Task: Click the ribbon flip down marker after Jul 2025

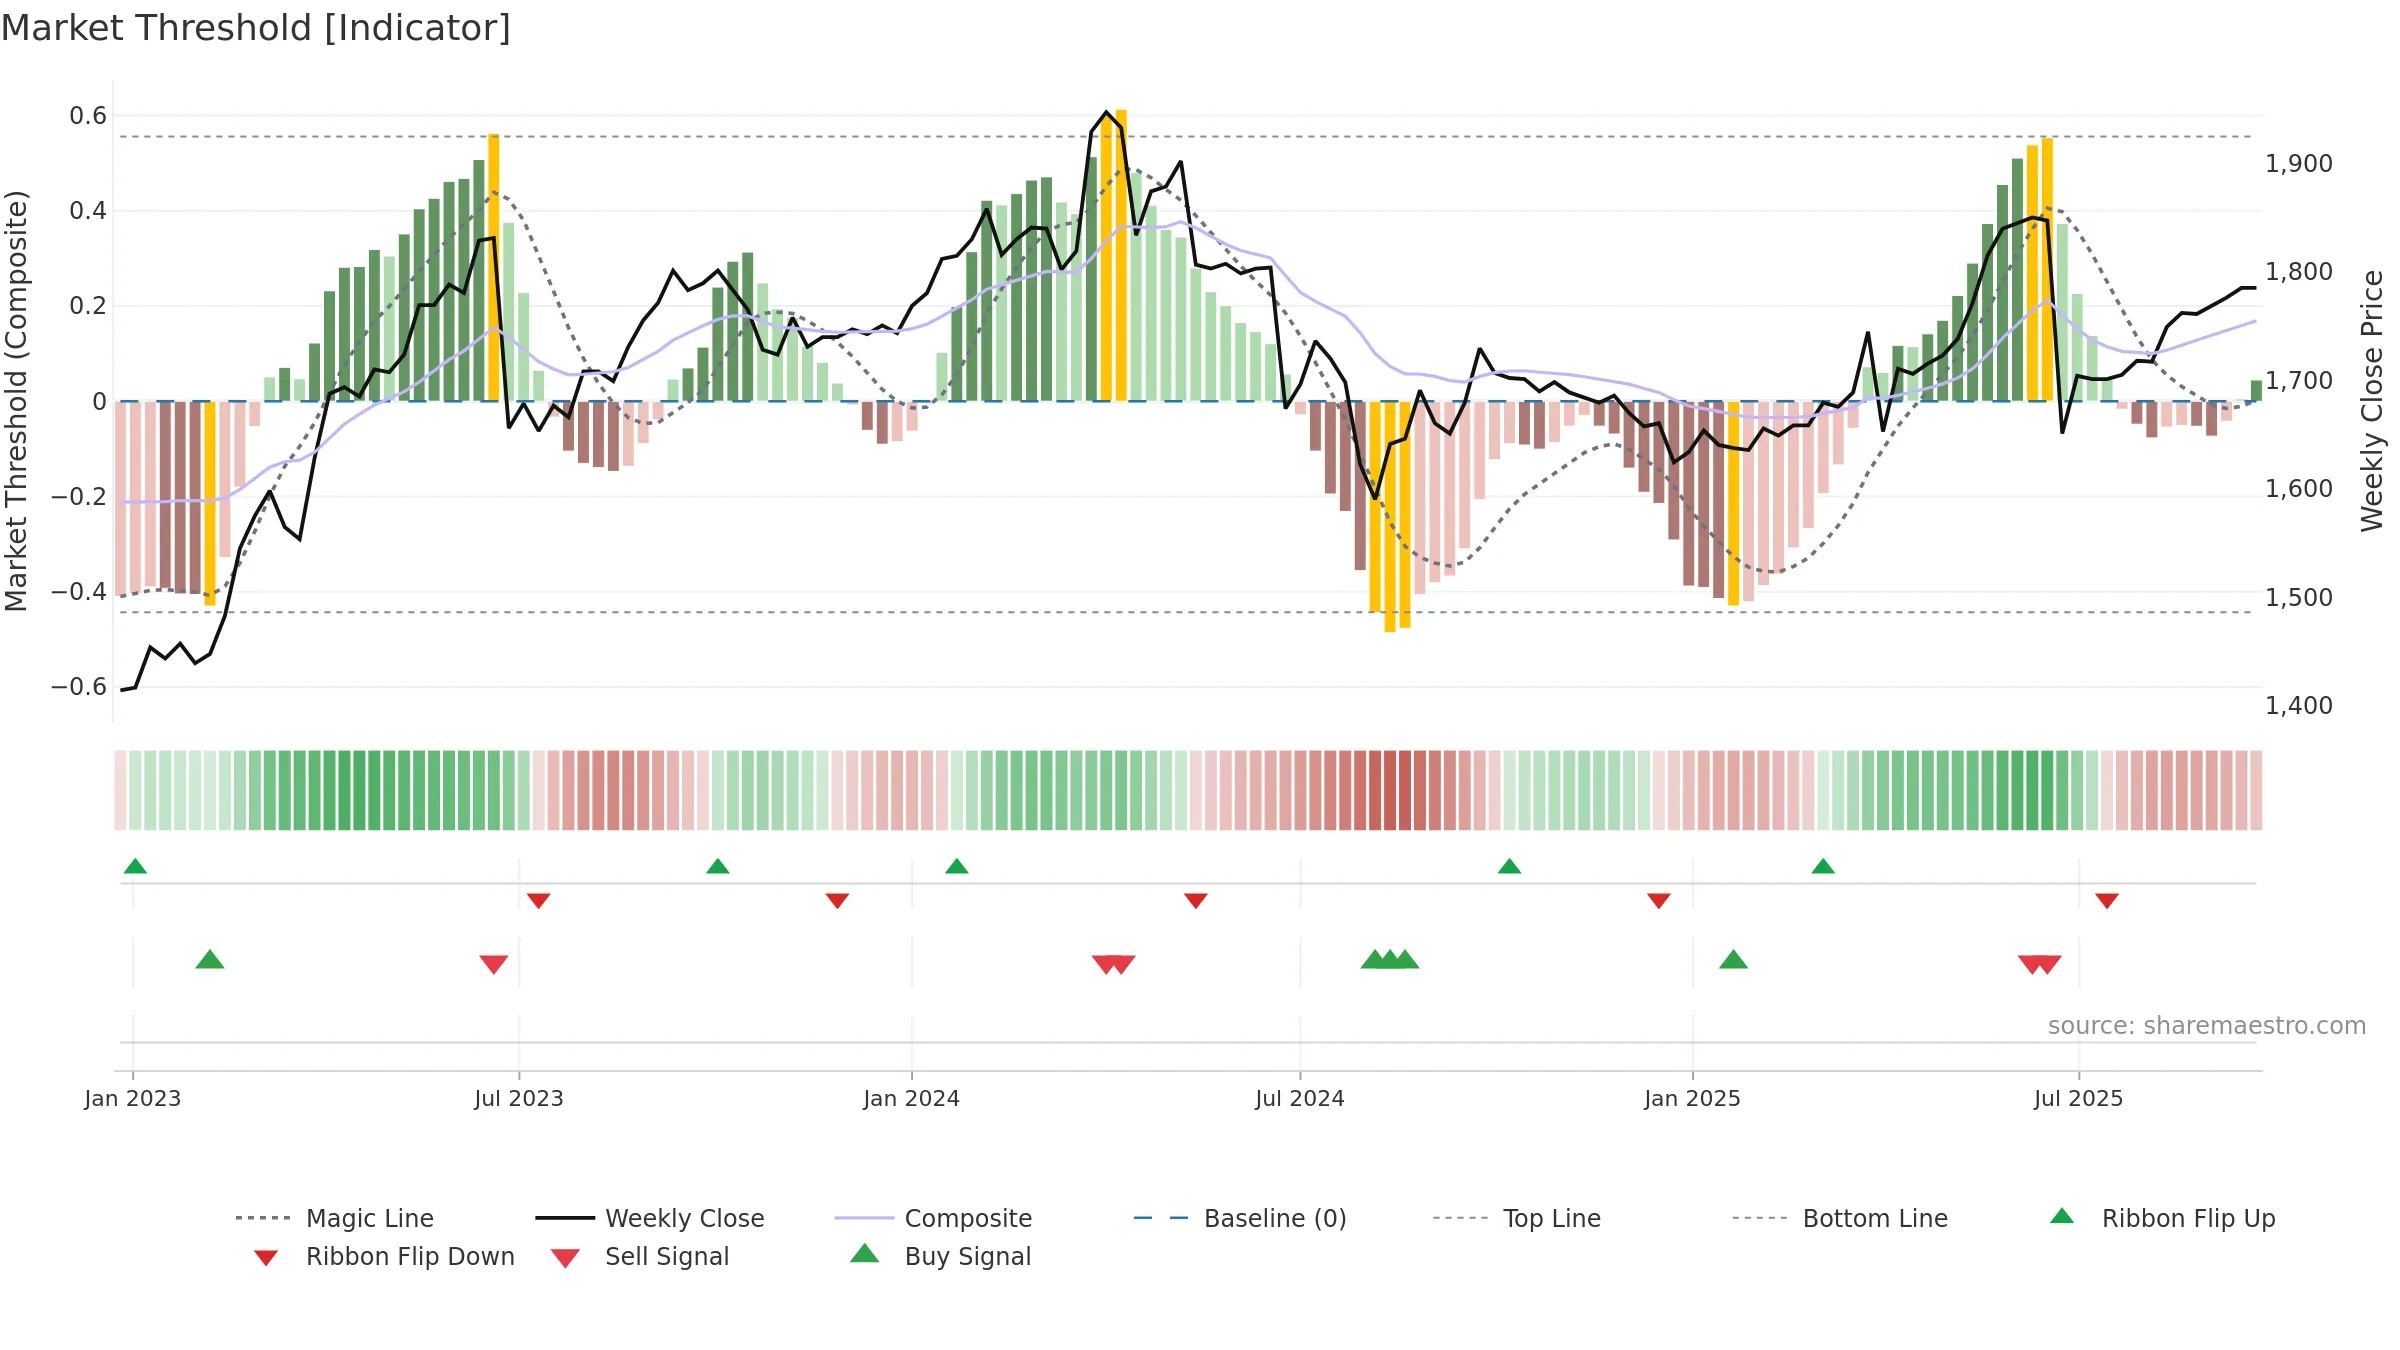Action: [x=2107, y=901]
